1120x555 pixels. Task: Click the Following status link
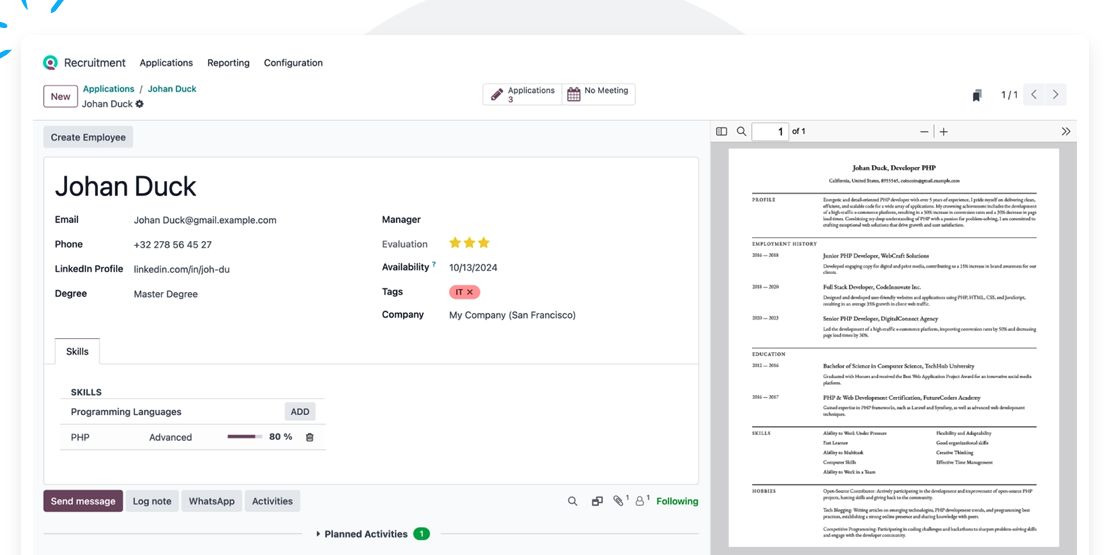pyautogui.click(x=677, y=501)
